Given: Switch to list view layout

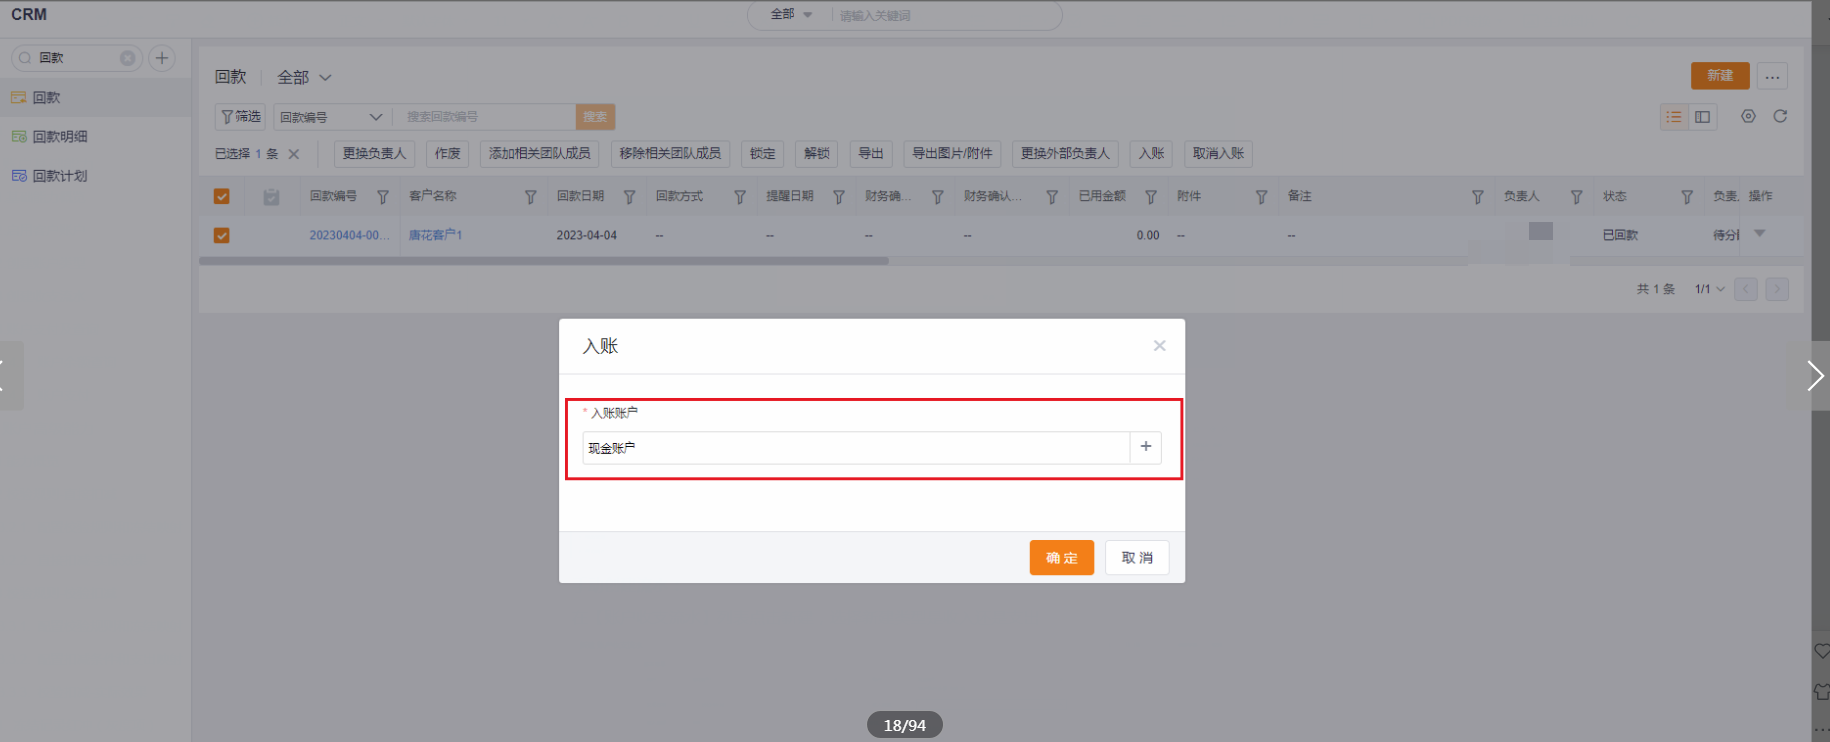Looking at the screenshot, I should pyautogui.click(x=1674, y=117).
